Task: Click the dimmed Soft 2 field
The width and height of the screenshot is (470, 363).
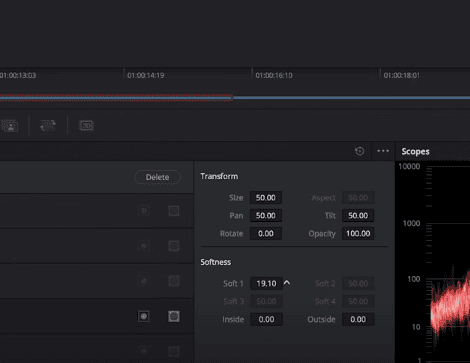Action: click(x=358, y=283)
